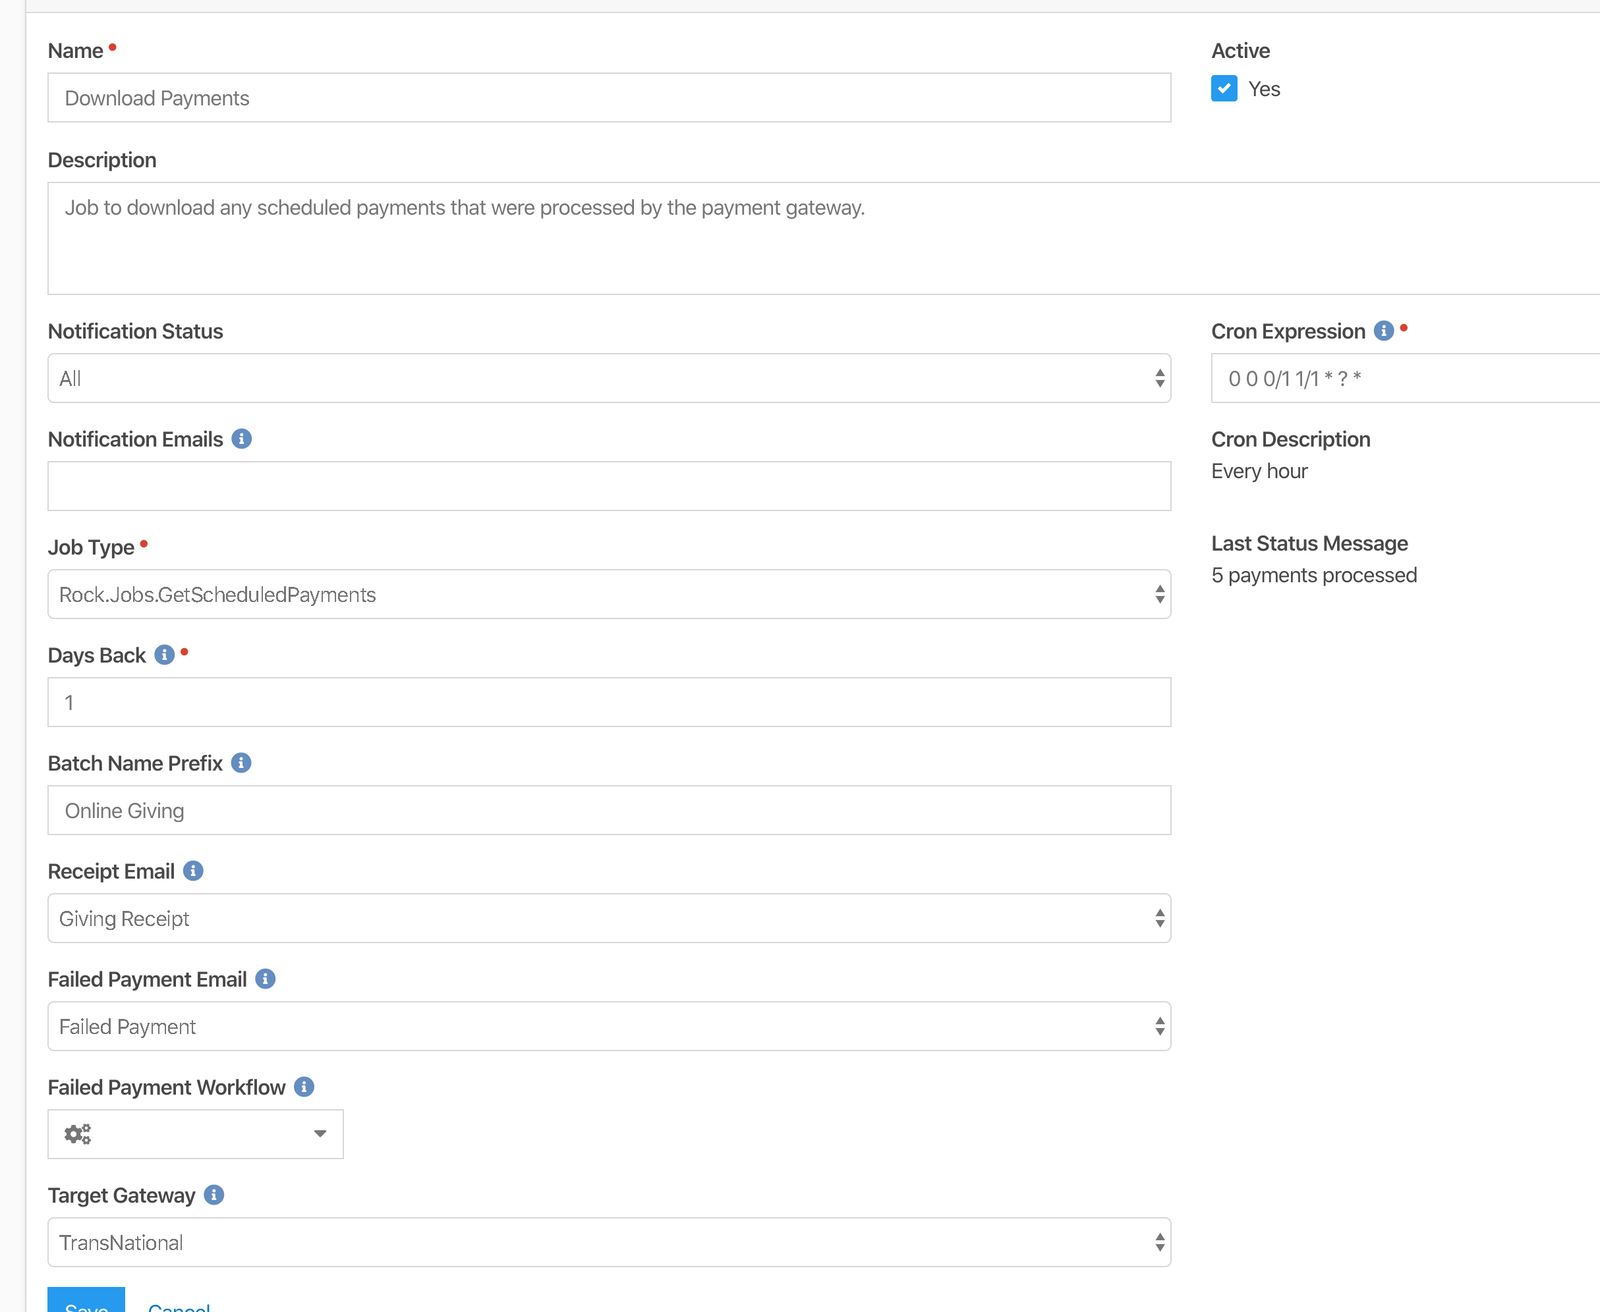Click the workflow gears icon in picker
Screen dimensions: 1600x1312
click(x=78, y=1134)
